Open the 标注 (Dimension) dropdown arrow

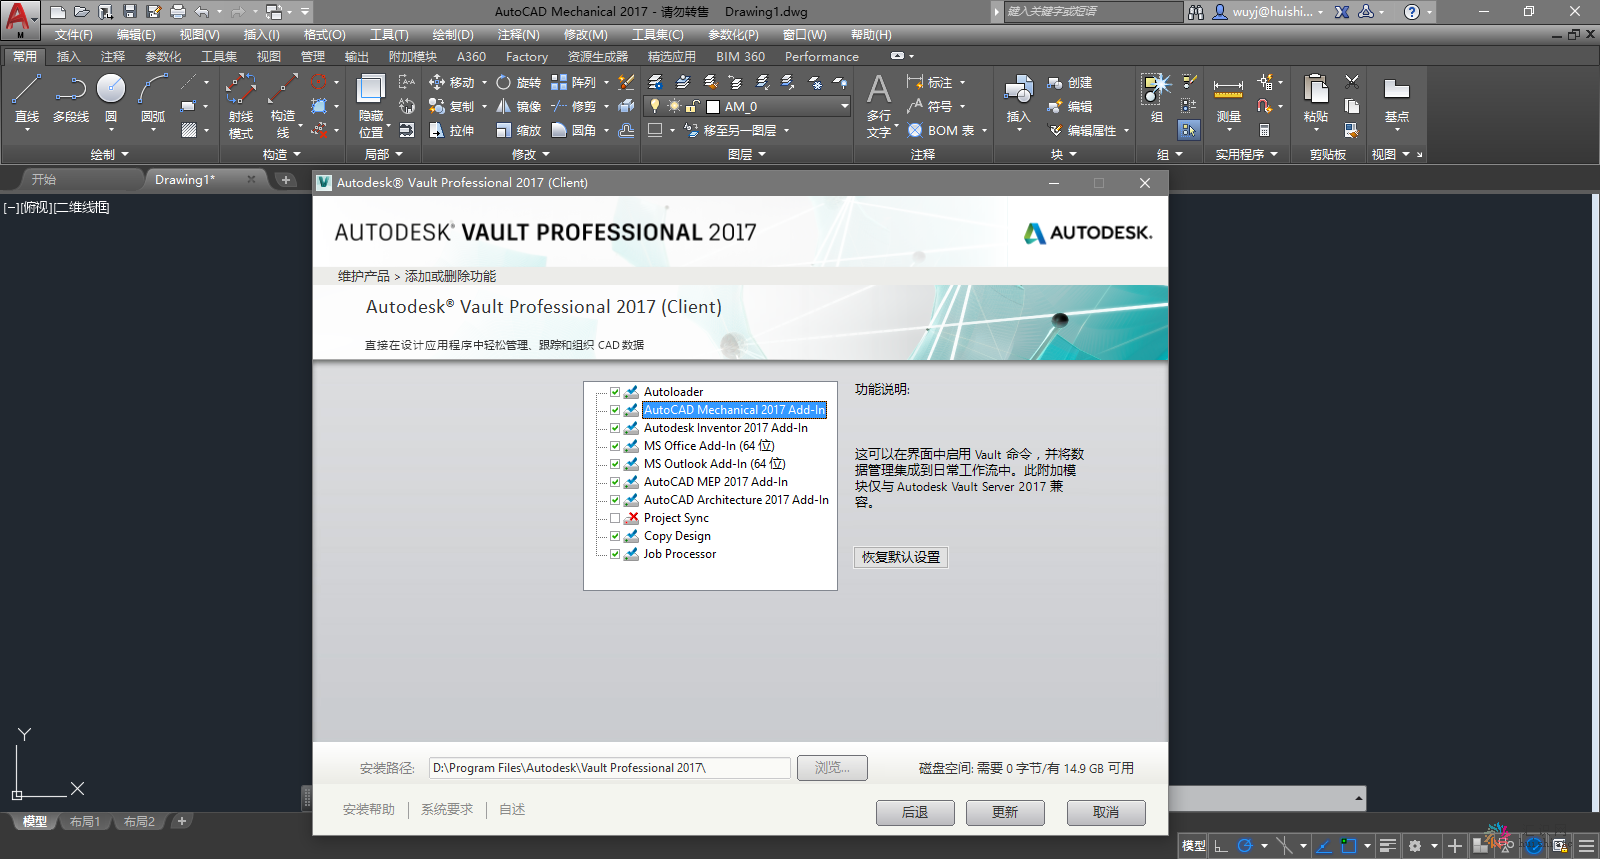(963, 82)
